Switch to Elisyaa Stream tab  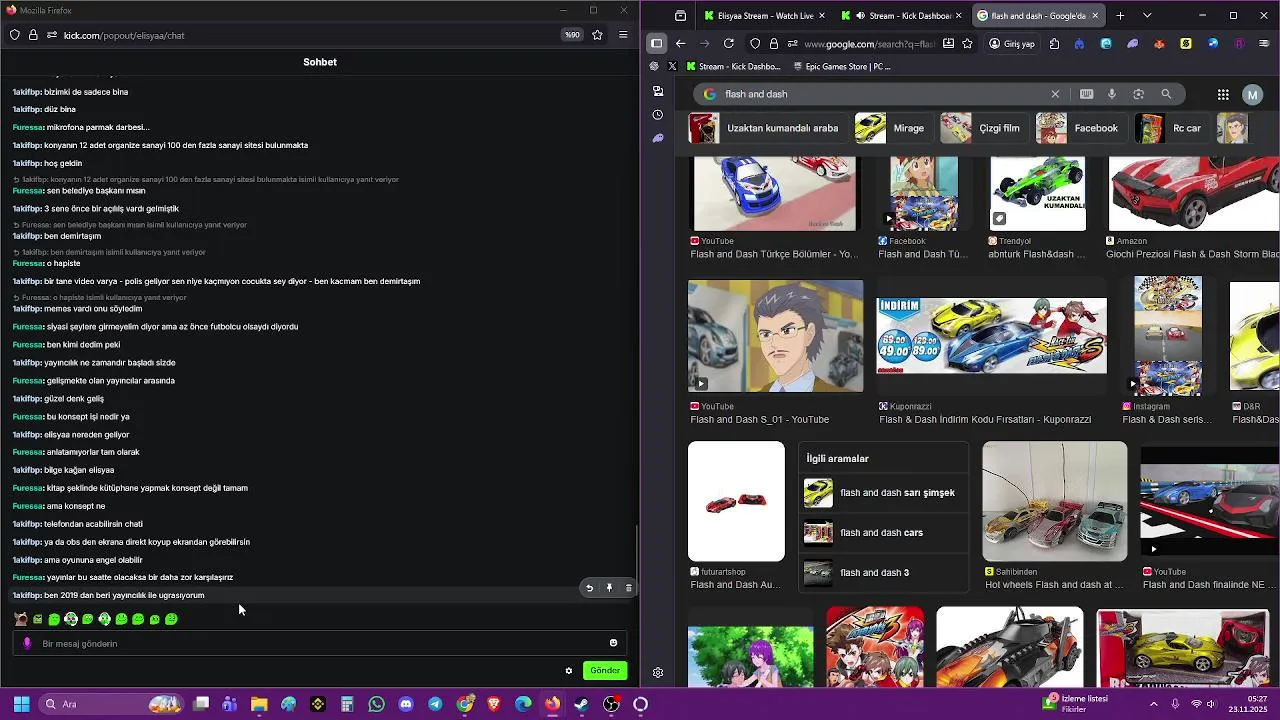tap(765, 16)
